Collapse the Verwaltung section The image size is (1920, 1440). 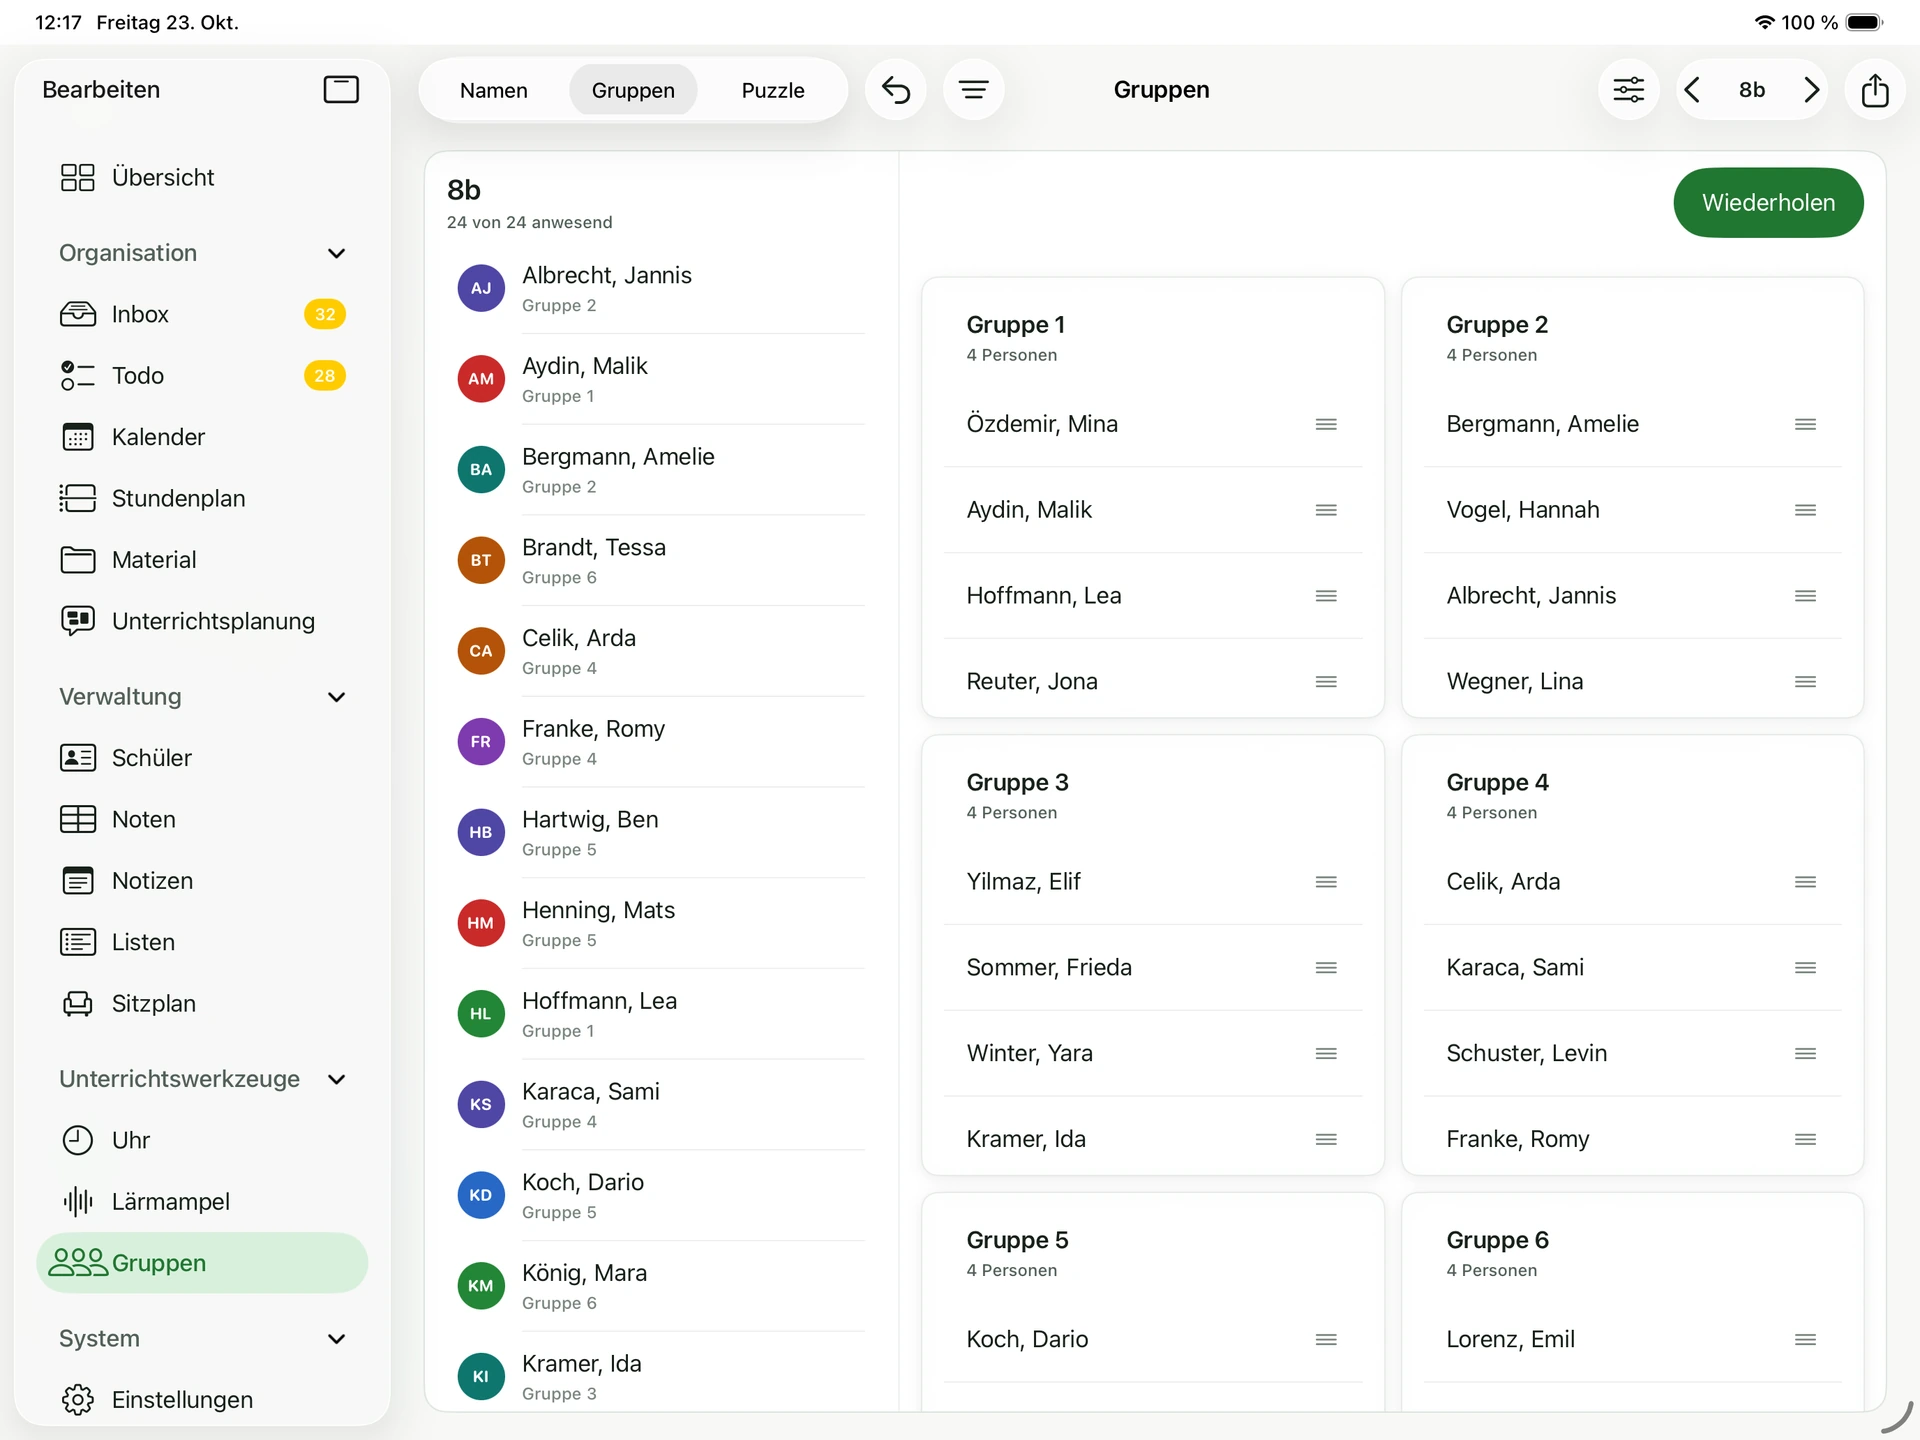(x=337, y=697)
